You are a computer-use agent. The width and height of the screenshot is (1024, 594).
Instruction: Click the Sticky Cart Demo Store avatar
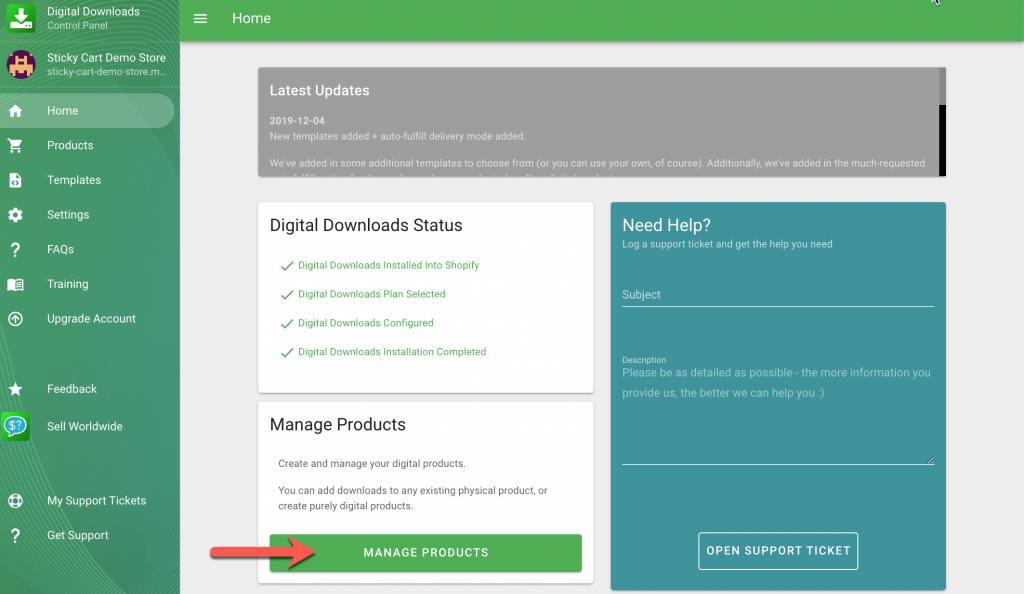click(21, 64)
